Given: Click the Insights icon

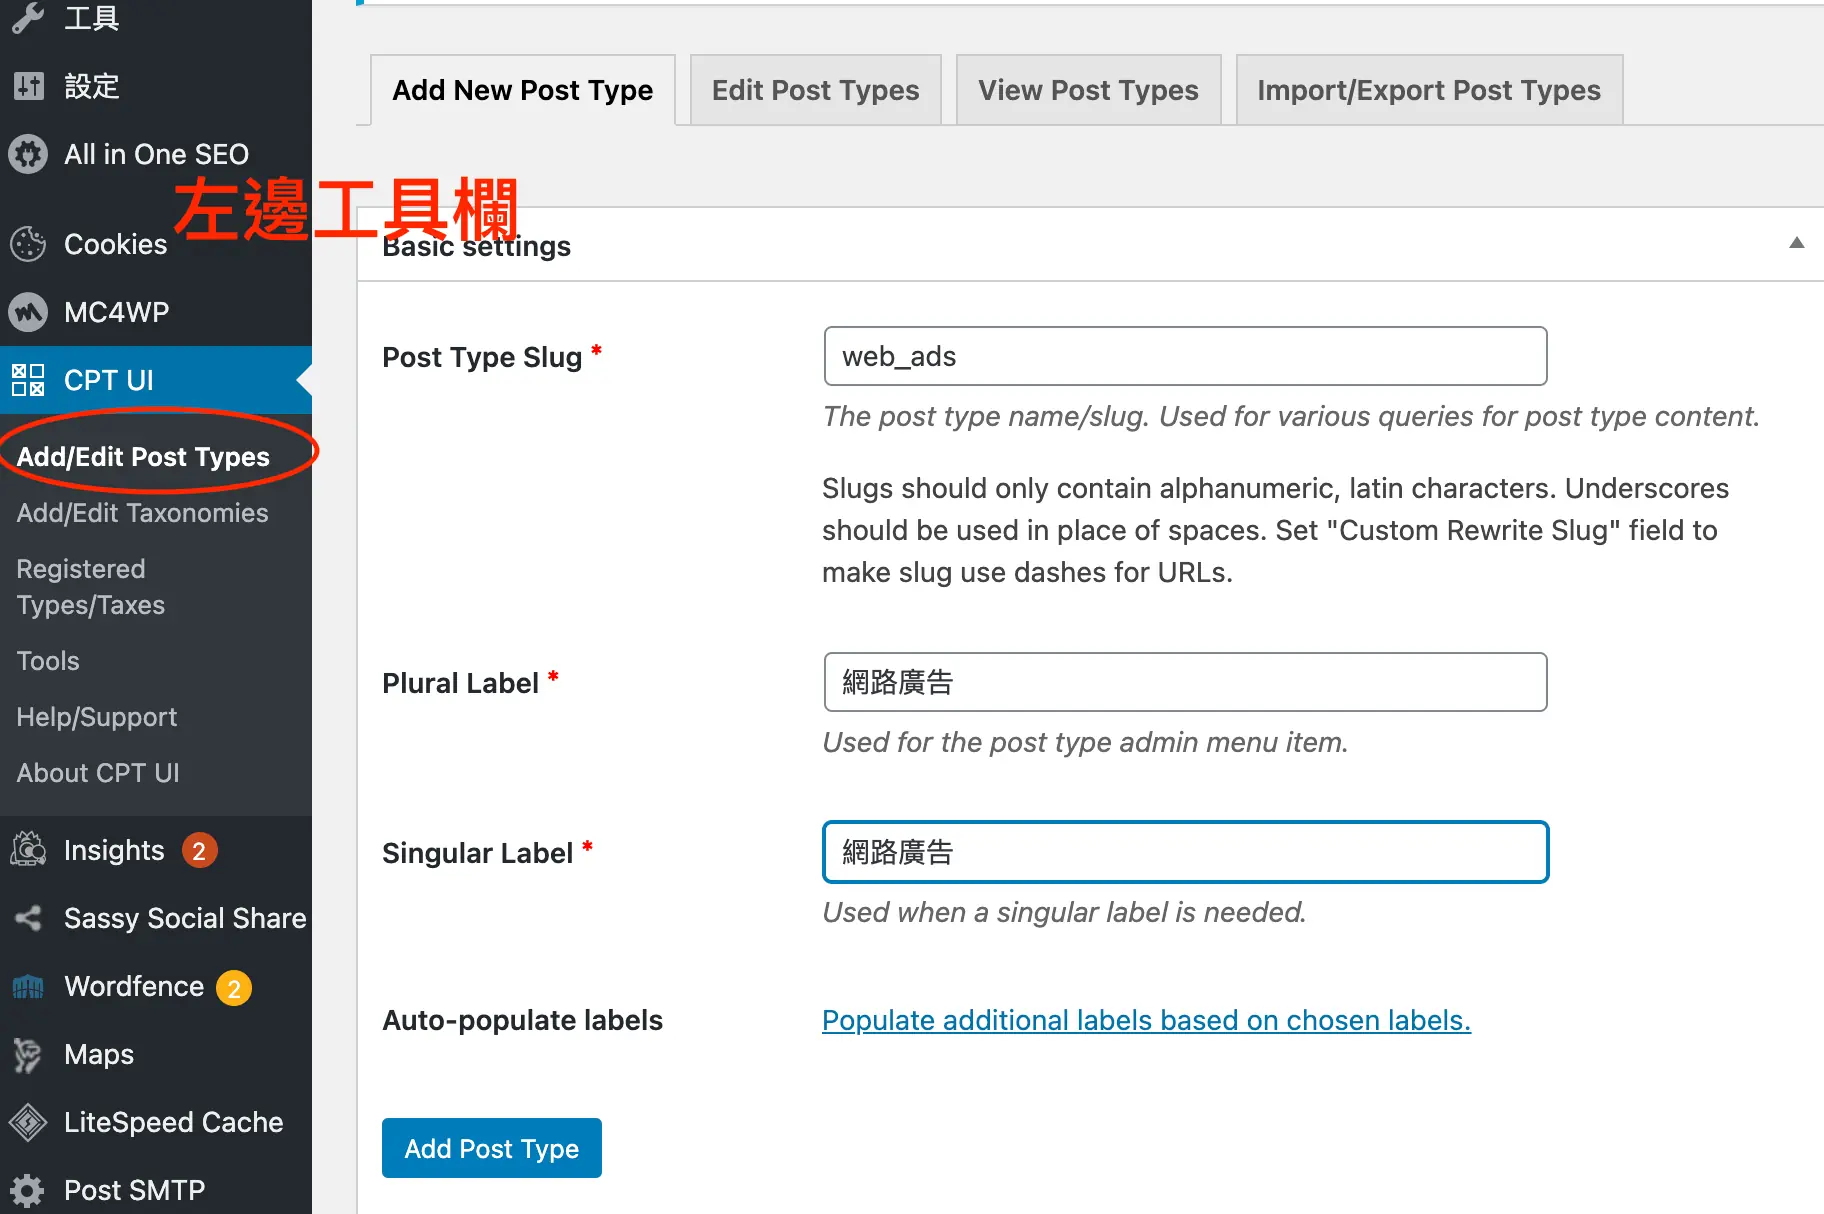Looking at the screenshot, I should point(28,850).
